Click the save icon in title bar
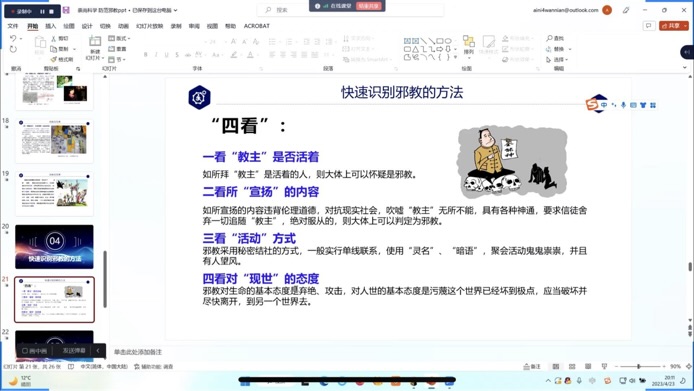The width and height of the screenshot is (694, 391). (66, 10)
